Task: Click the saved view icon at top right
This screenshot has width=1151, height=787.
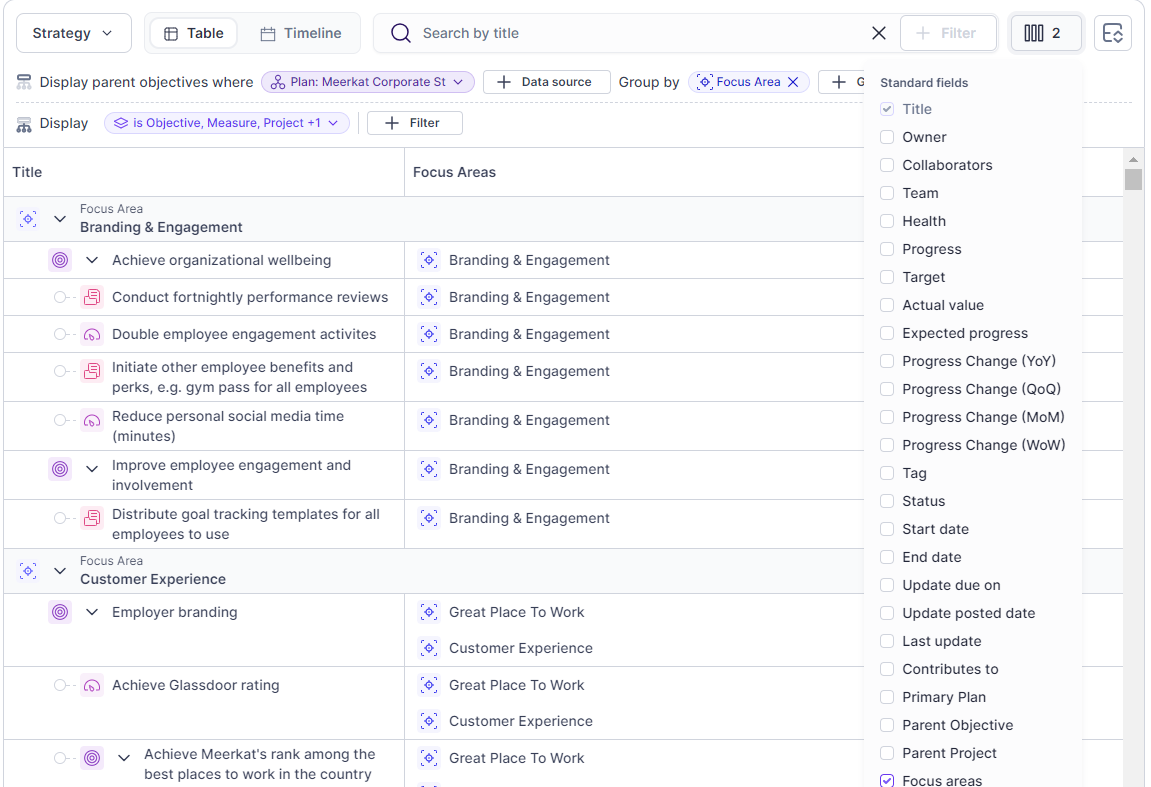Action: [x=1112, y=33]
